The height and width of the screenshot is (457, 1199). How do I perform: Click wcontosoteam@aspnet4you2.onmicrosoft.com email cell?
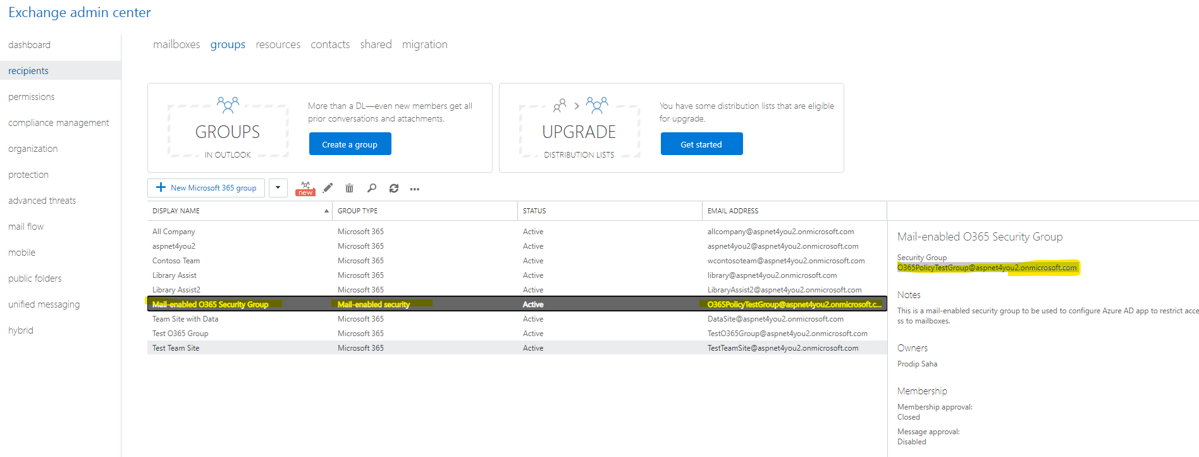tap(785, 261)
